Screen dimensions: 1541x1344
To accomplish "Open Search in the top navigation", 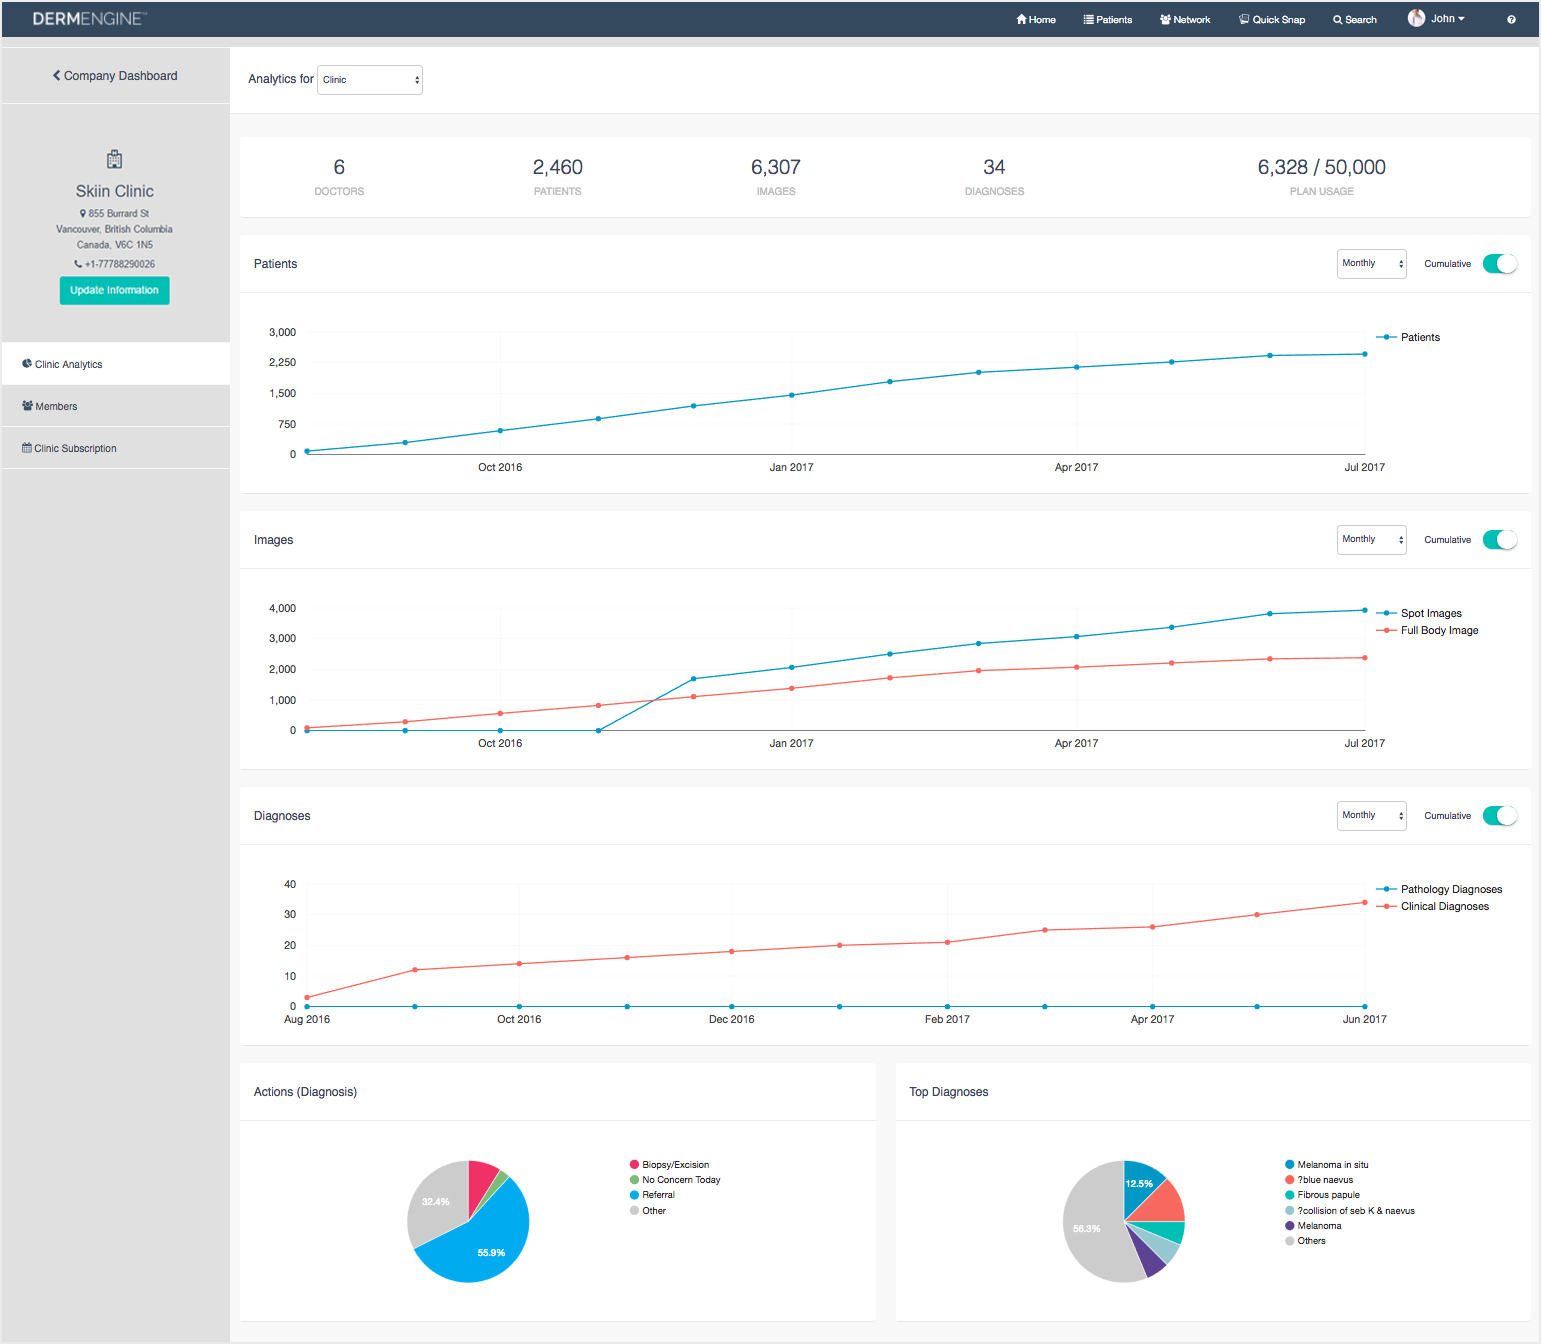I will tap(1354, 20).
